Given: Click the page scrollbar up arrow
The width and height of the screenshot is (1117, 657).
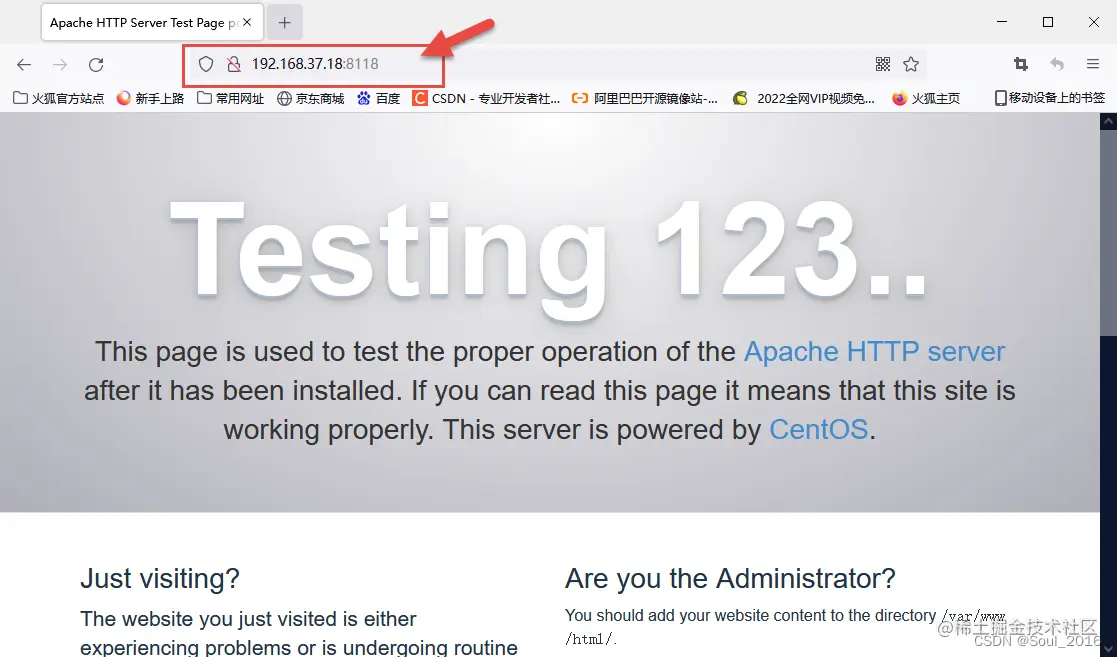Looking at the screenshot, I should coord(1108,122).
